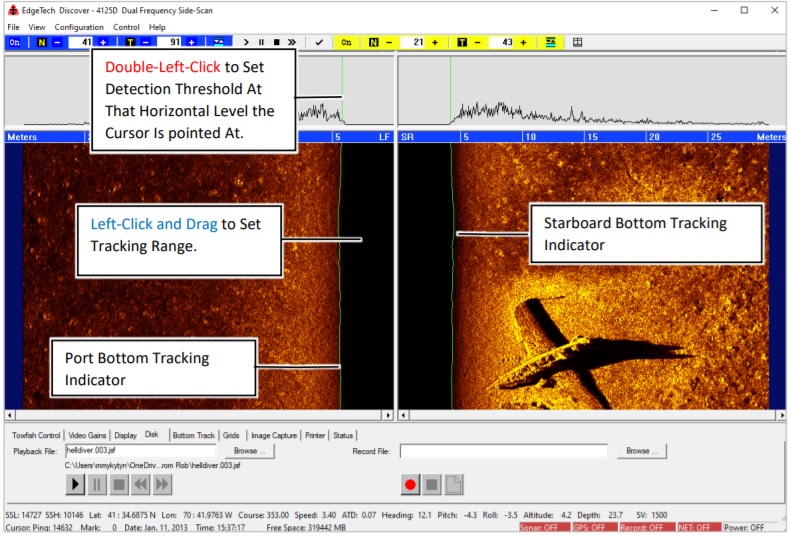Click the Record File input field
Screen dimensions: 789x536
504,451
